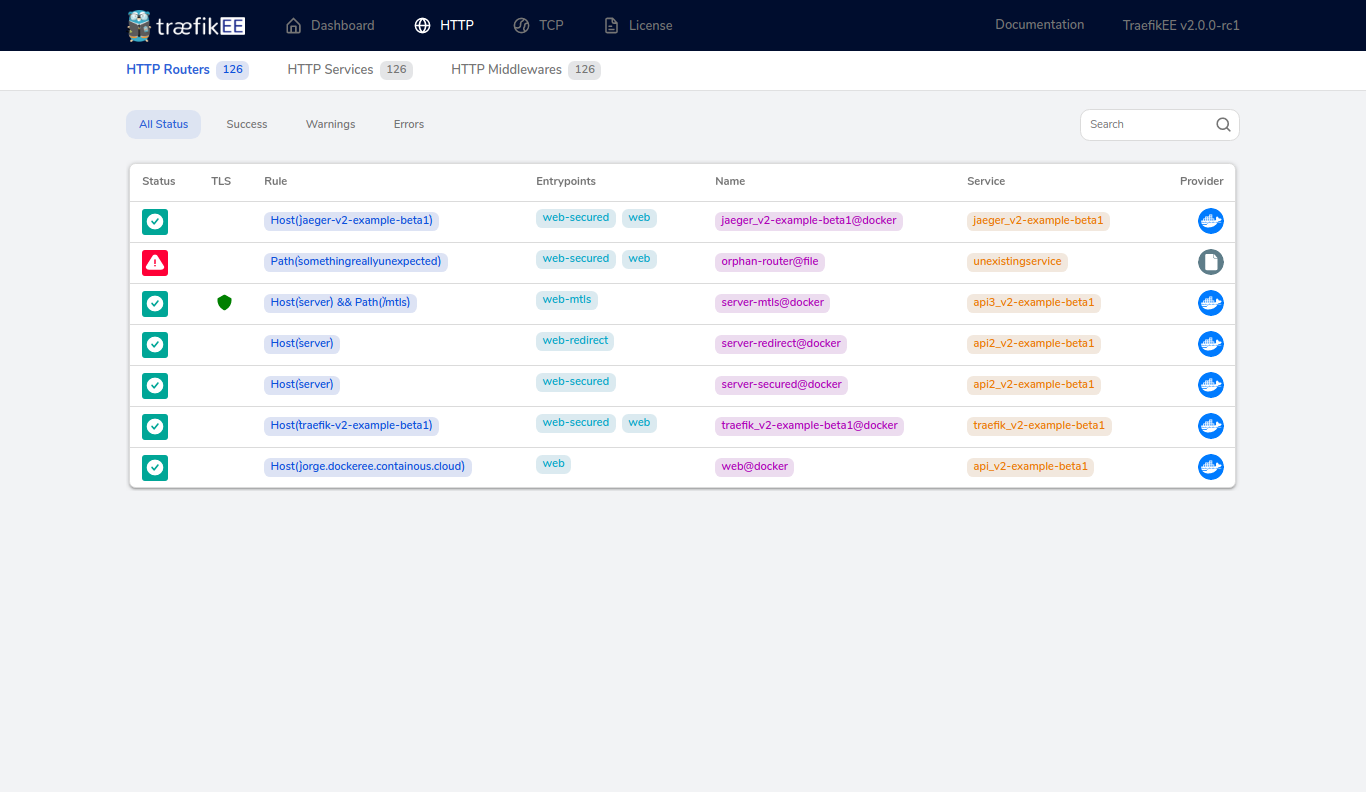The image size is (1366, 792).
Task: Filter routers by Errors status
Action: click(x=408, y=125)
